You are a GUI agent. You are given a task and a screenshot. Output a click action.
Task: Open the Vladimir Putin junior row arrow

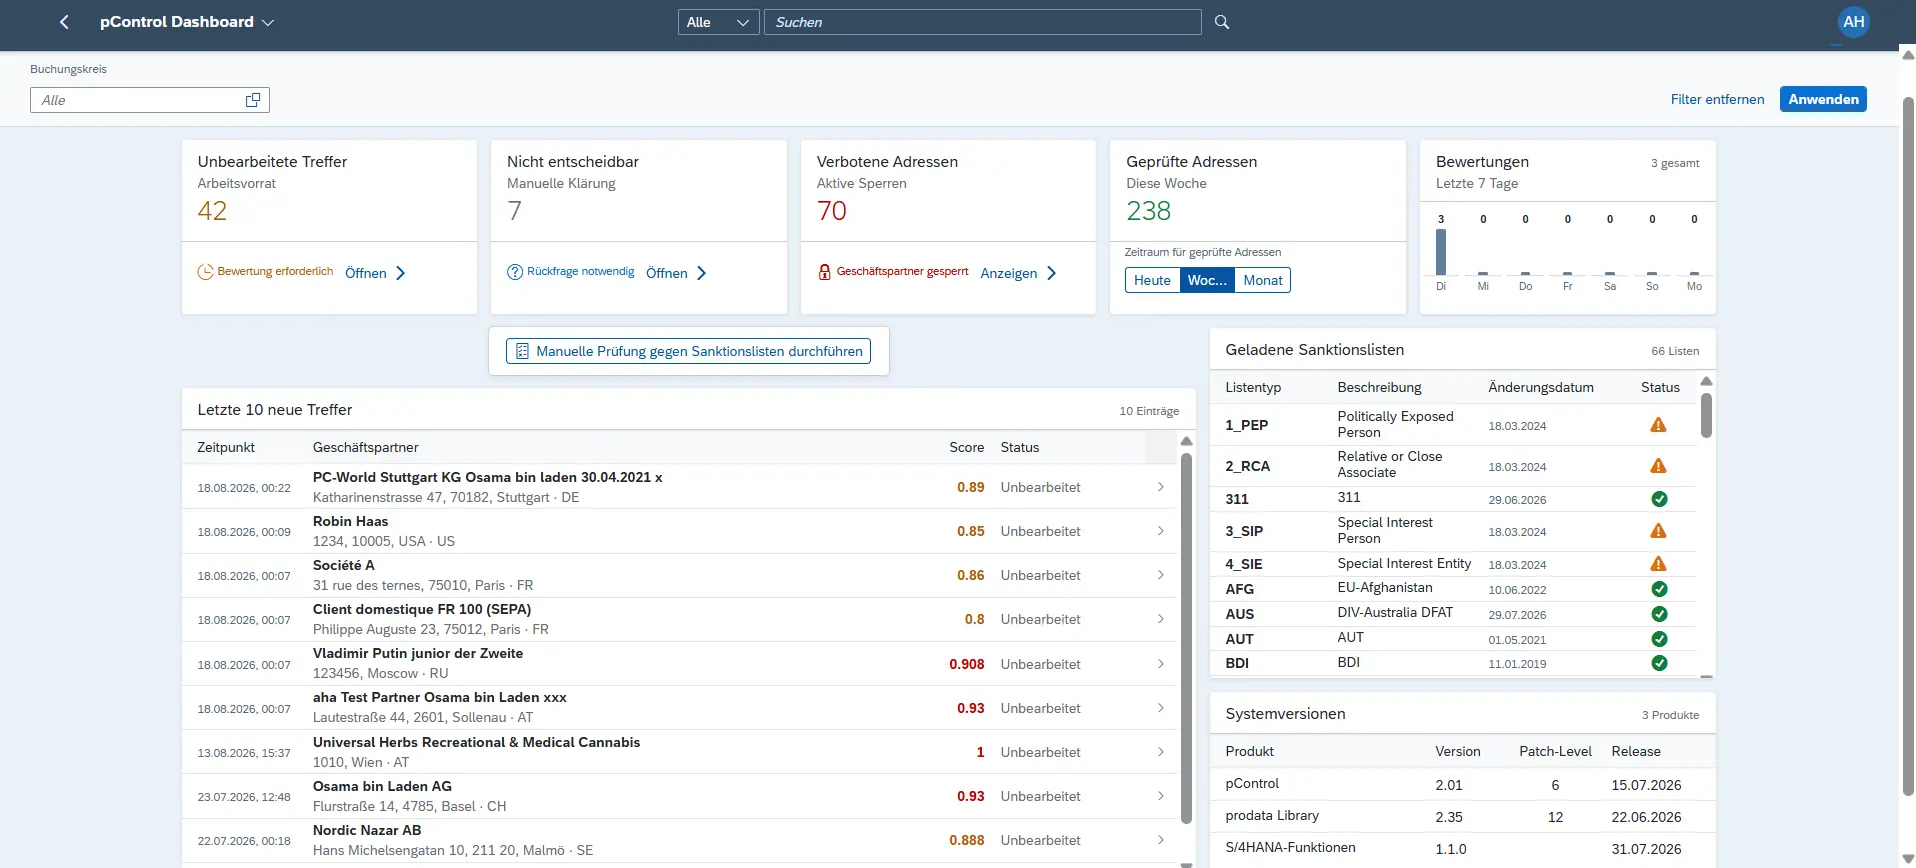click(x=1160, y=664)
